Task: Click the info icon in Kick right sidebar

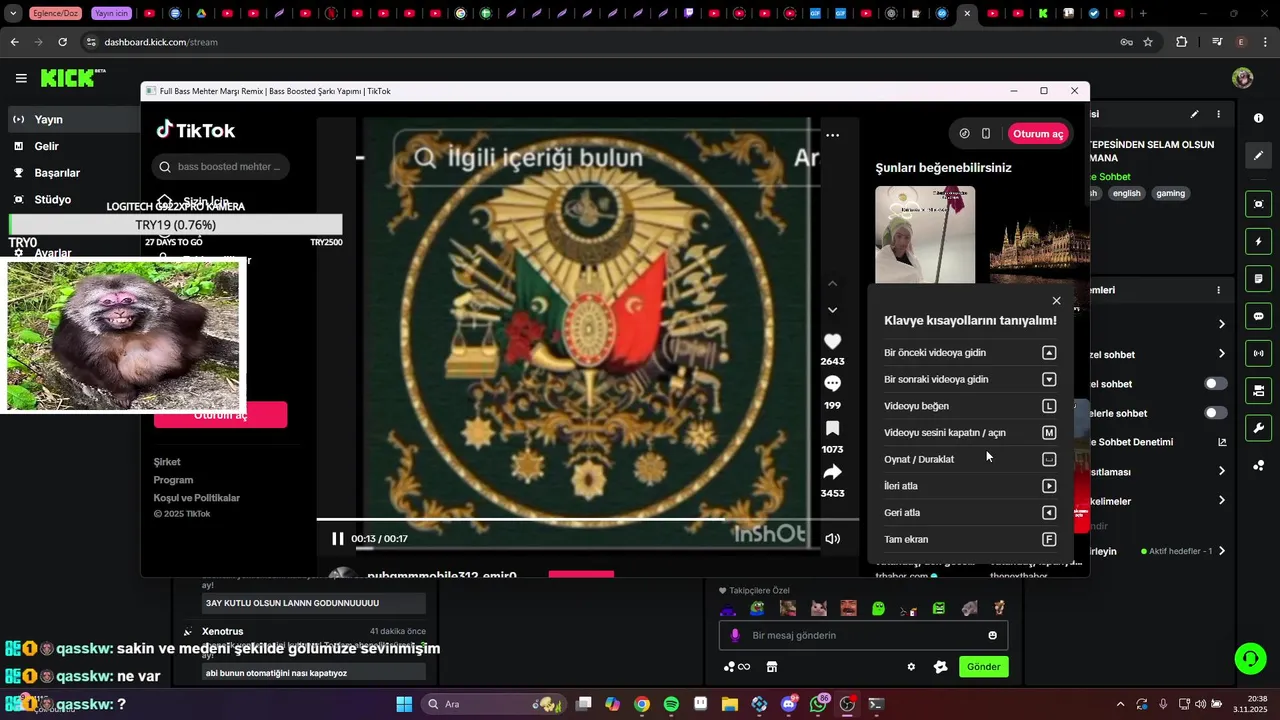Action: (1258, 118)
